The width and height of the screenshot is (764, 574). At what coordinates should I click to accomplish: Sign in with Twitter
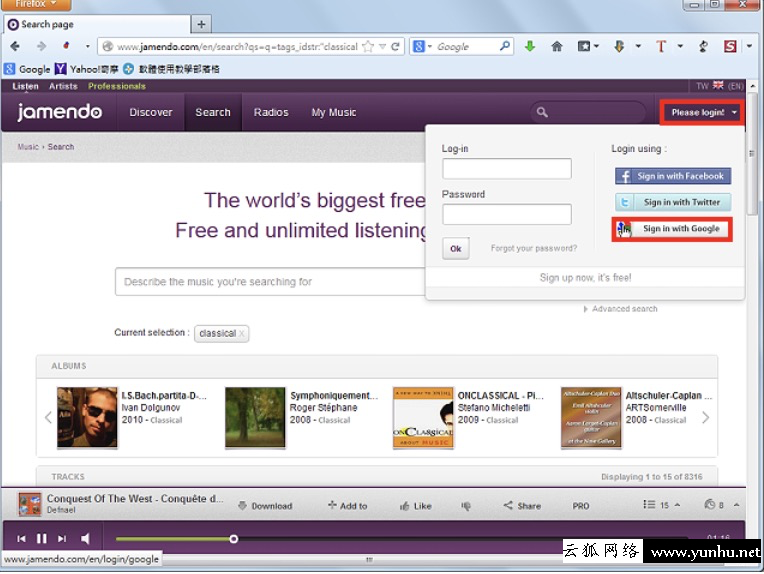click(x=673, y=202)
